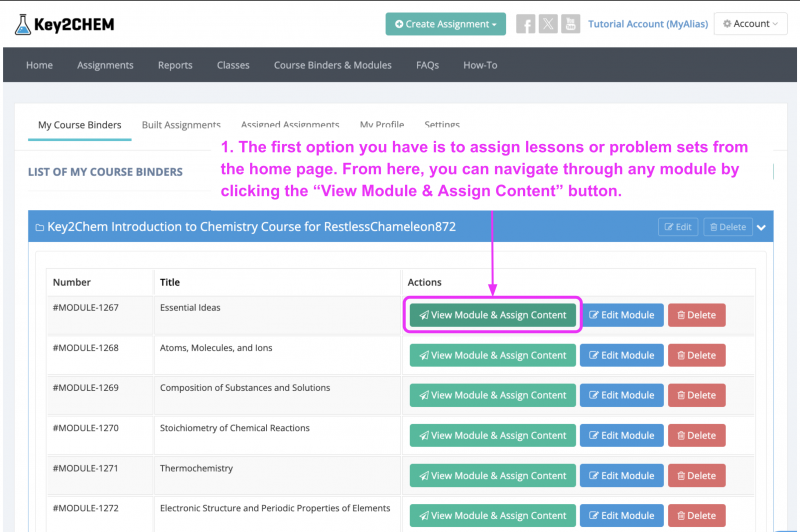800x532 pixels.
Task: Click the Key2CHEM flask logo
Action: pyautogui.click(x=24, y=23)
